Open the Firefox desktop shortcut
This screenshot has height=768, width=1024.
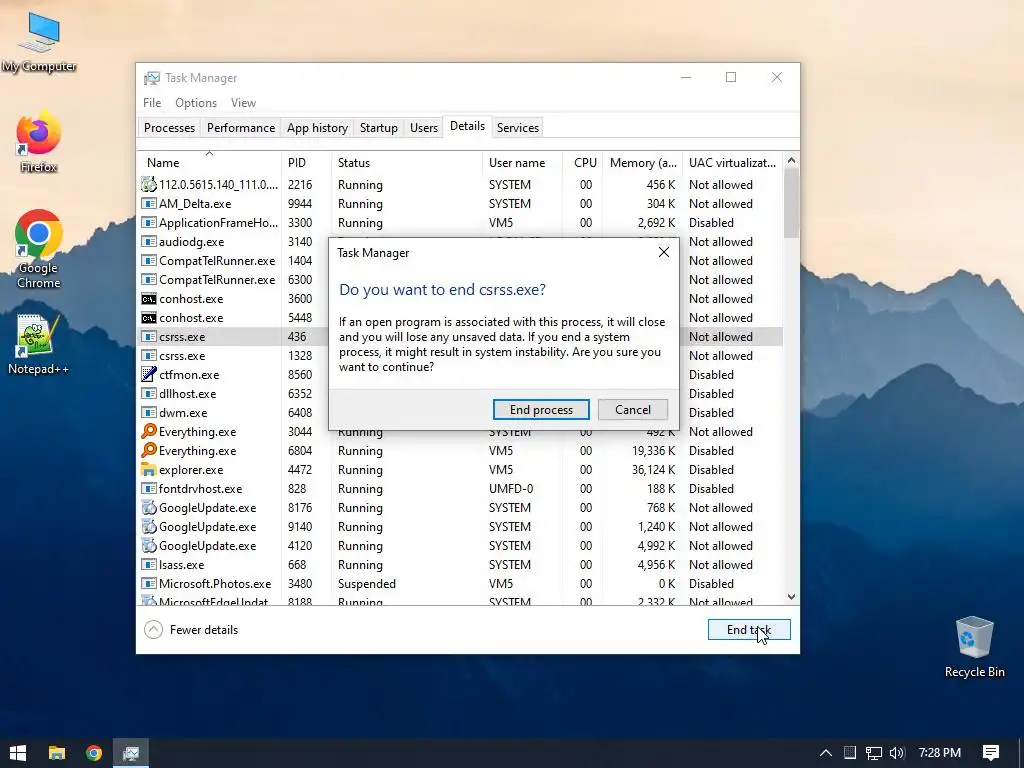tap(39, 142)
